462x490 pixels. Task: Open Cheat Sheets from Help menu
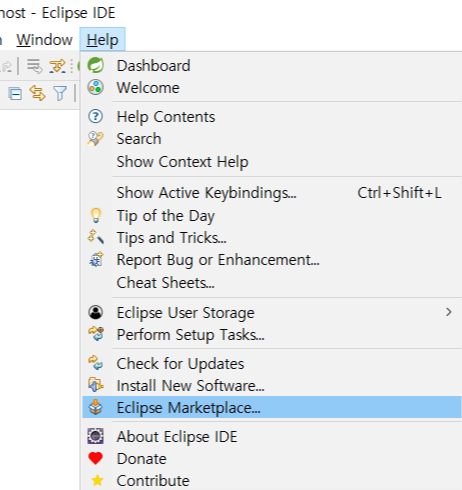[x=272, y=282]
